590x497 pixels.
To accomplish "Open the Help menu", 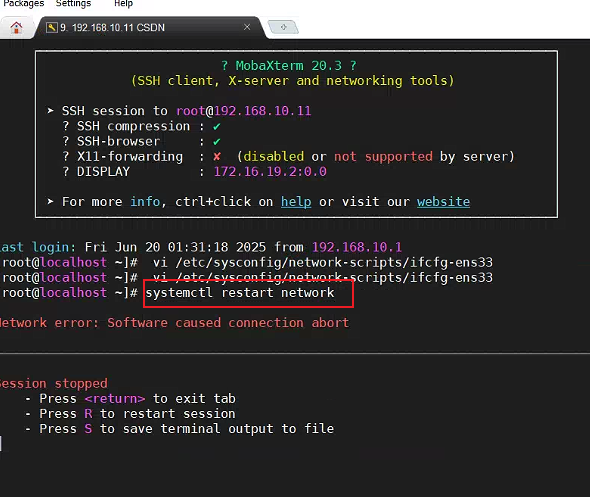I will [123, 3].
